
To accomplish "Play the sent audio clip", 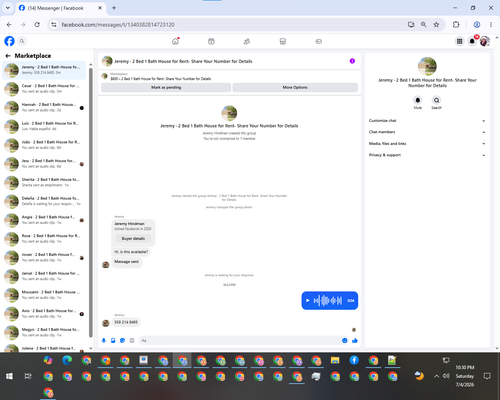I will pos(308,301).
